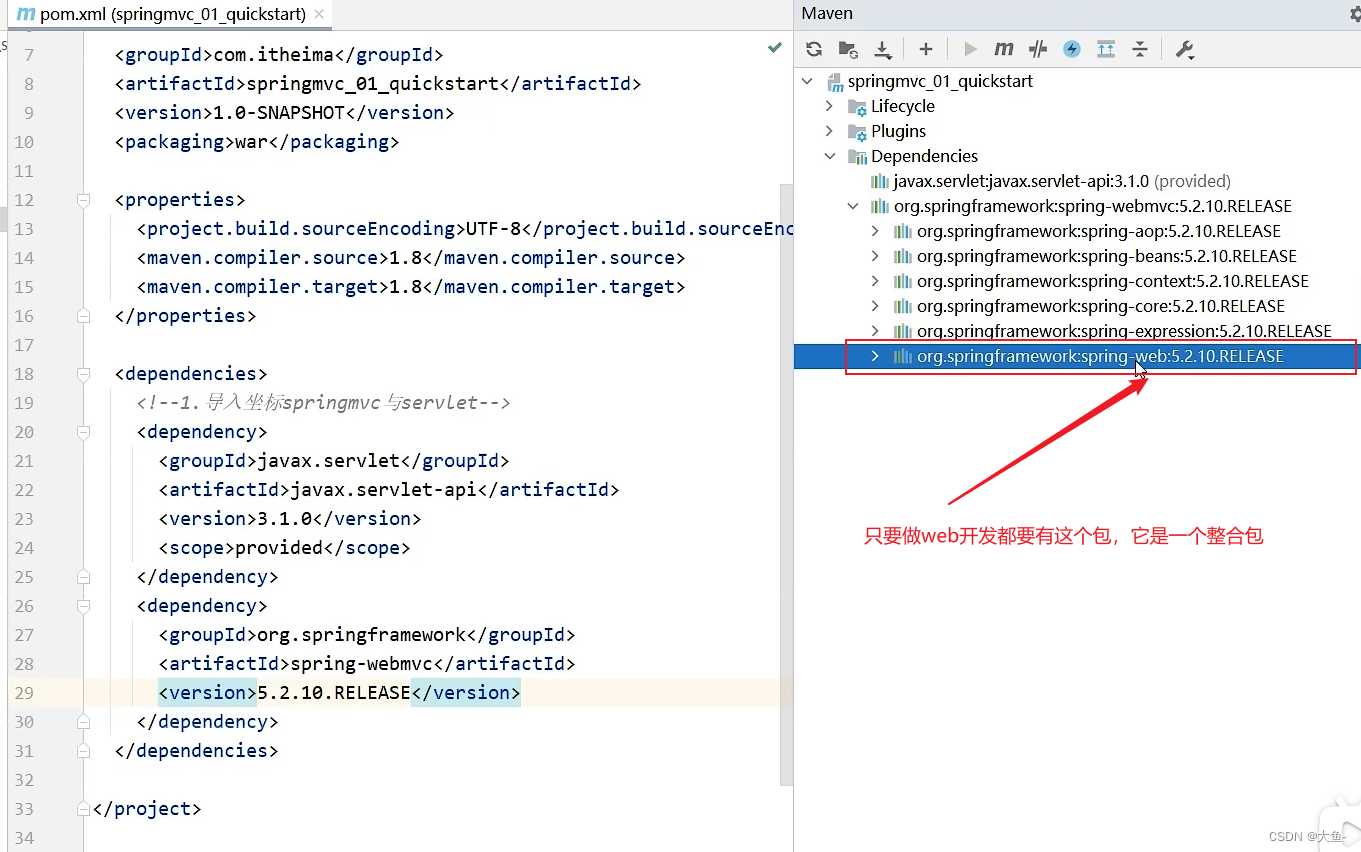Click 'provided' scope value on line 24
The image size is (1361, 852).
click(279, 548)
